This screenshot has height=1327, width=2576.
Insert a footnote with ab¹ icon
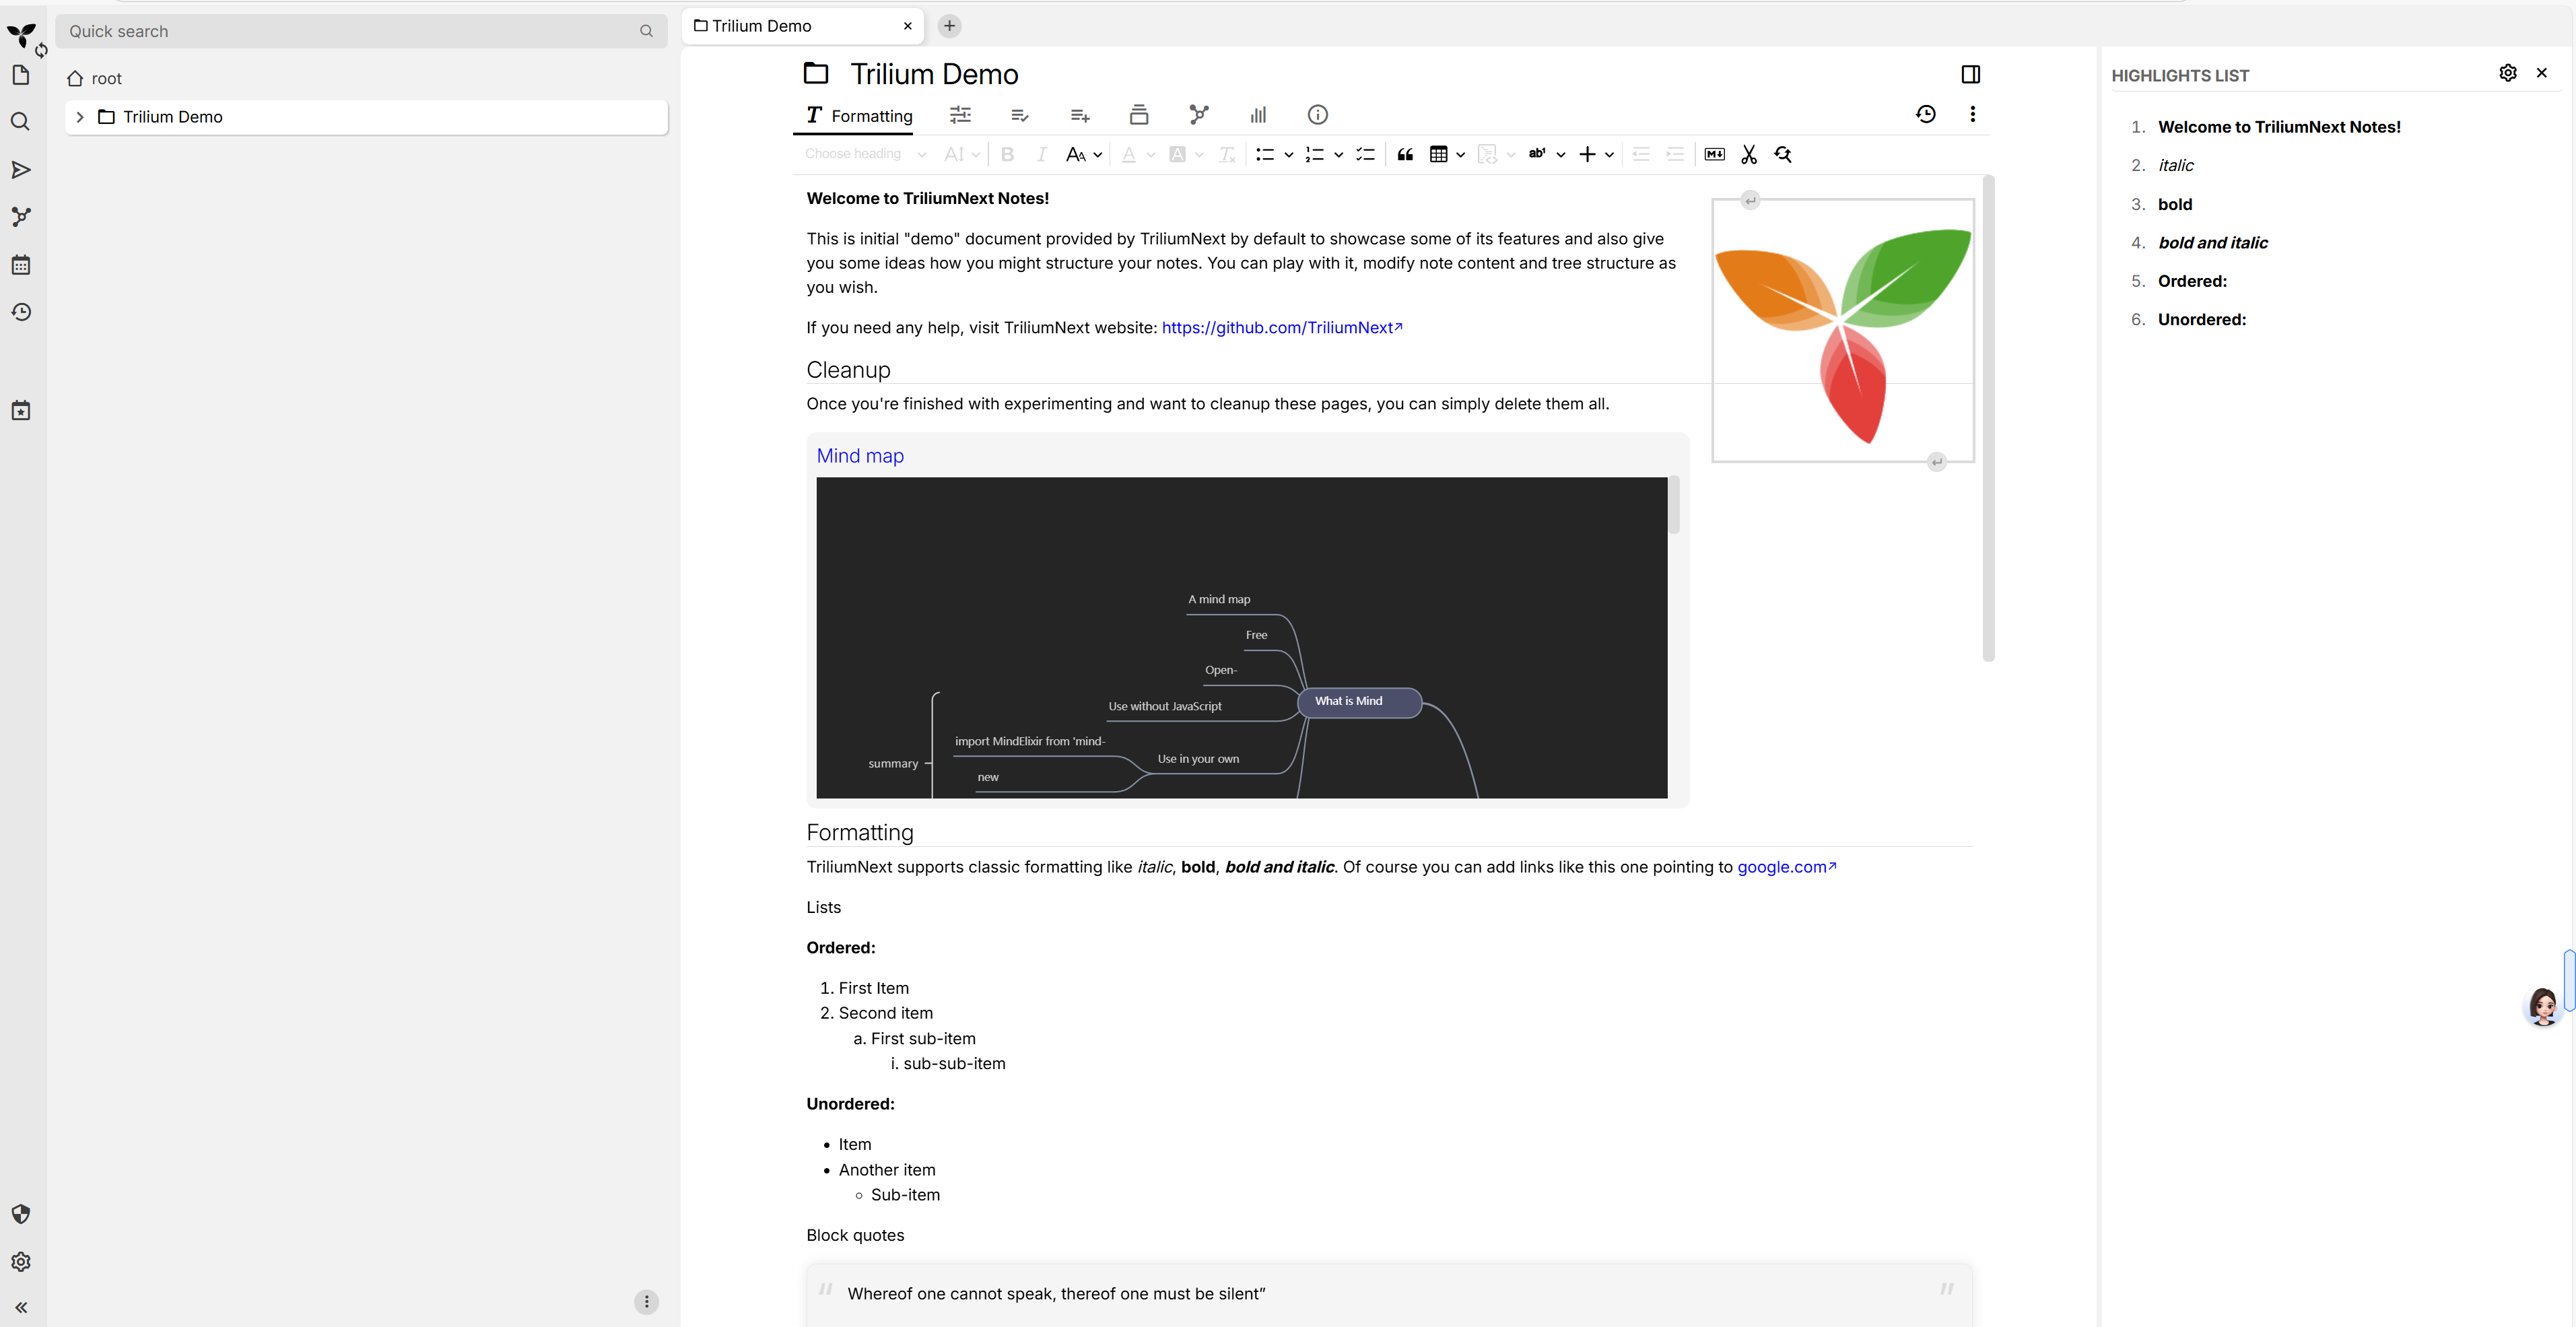click(1537, 154)
